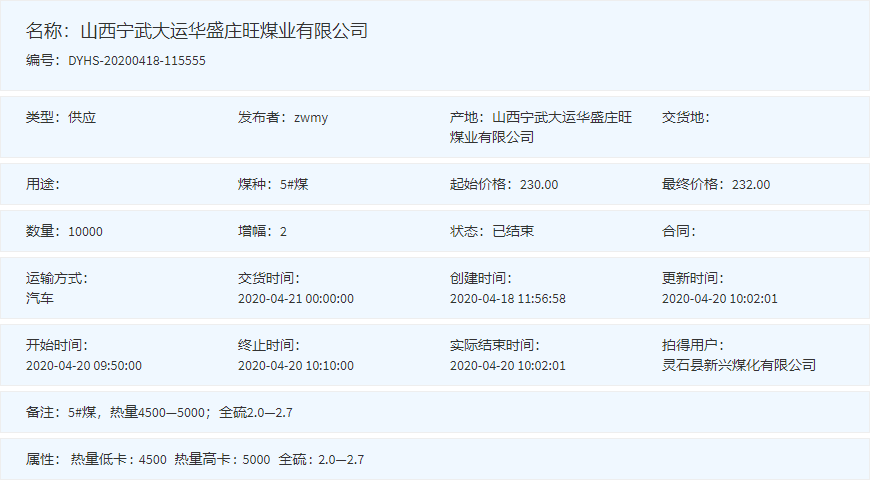Click delivery time 2020-04-21 00:00:00
874x480 pixels.
tap(296, 298)
